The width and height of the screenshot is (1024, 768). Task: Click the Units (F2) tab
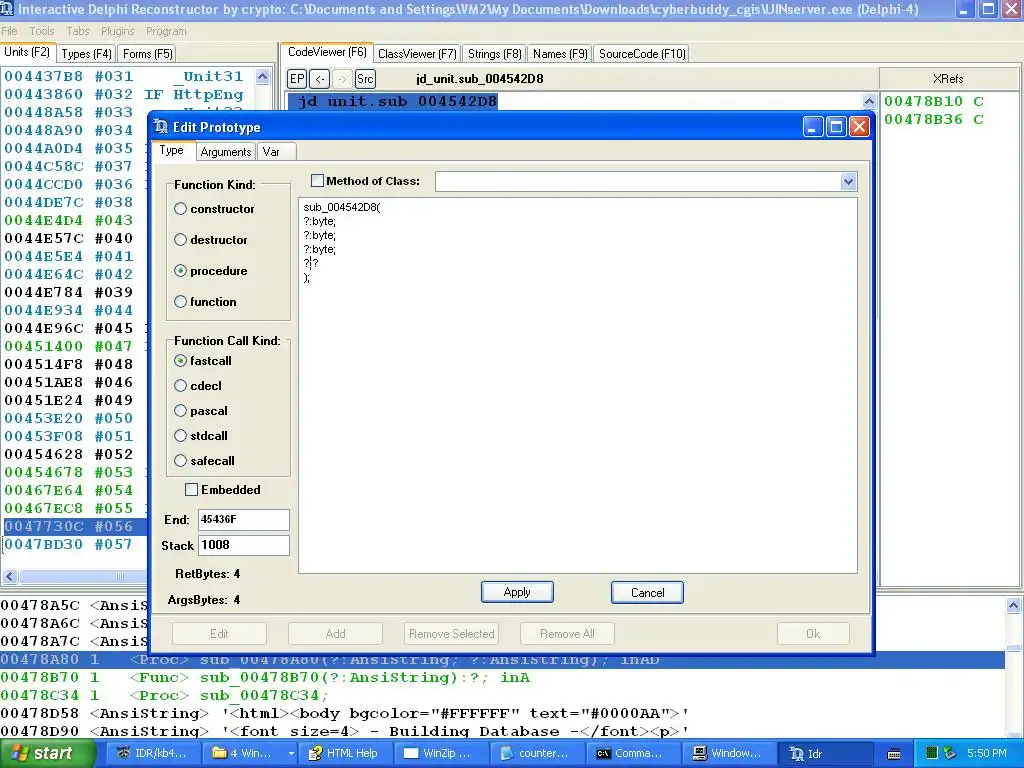point(27,52)
